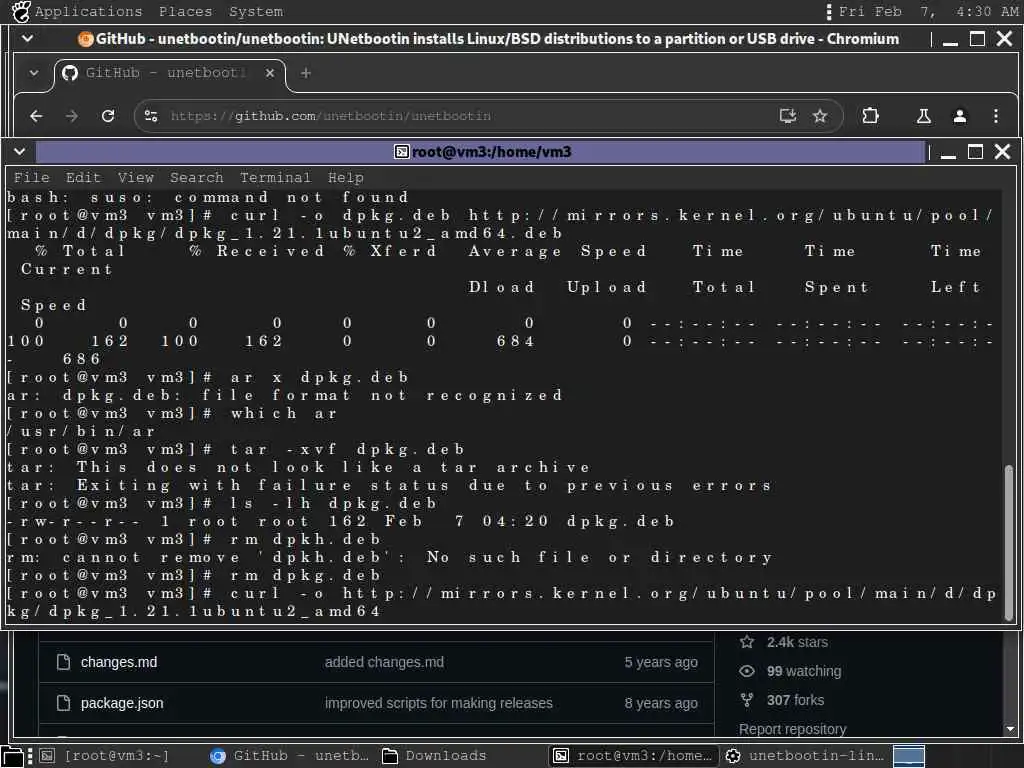1024x768 pixels.
Task: Click Report repository link
Action: (x=792, y=729)
